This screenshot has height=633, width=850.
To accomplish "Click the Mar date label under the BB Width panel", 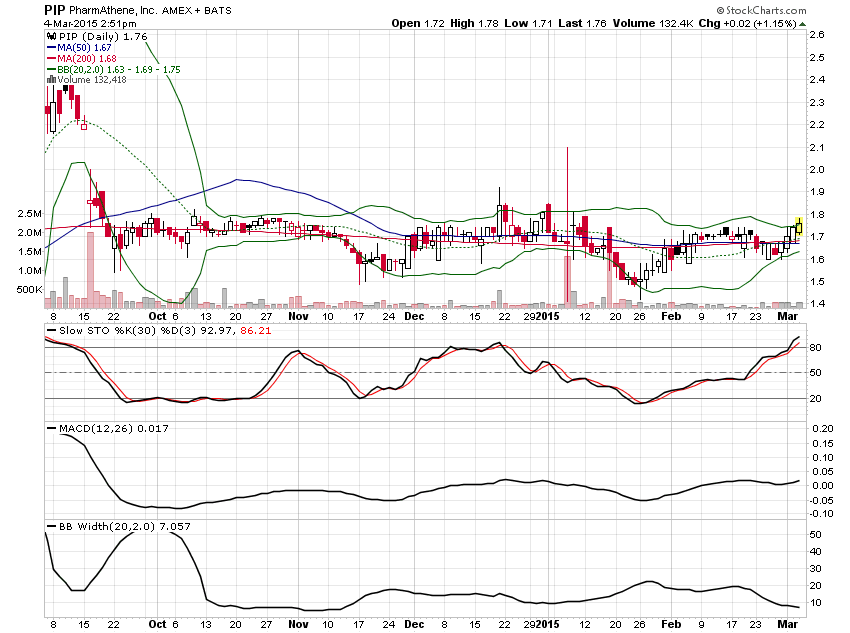I will tap(788, 624).
